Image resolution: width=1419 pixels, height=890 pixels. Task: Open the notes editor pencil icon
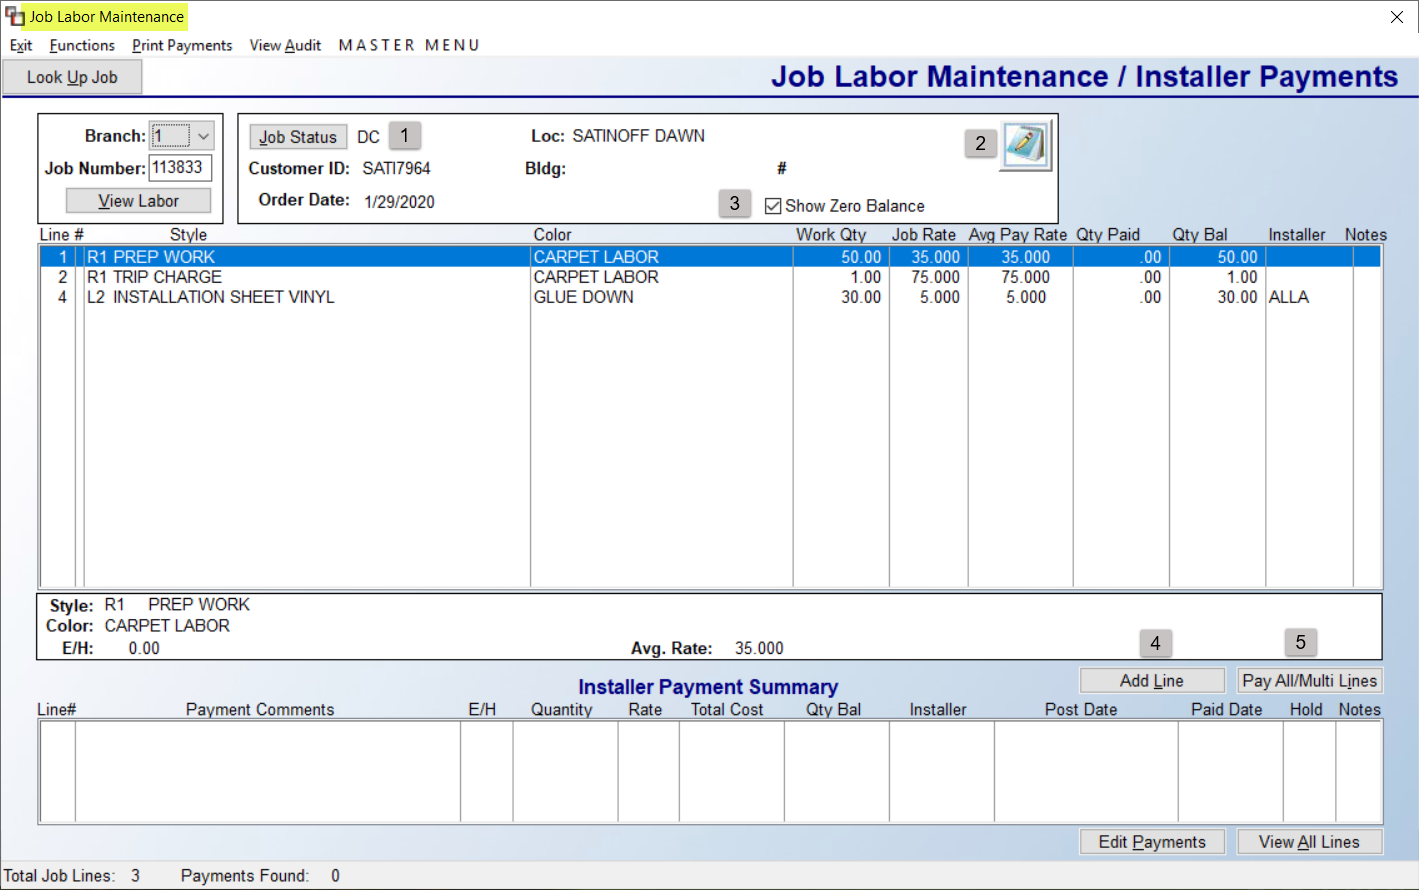point(1027,144)
